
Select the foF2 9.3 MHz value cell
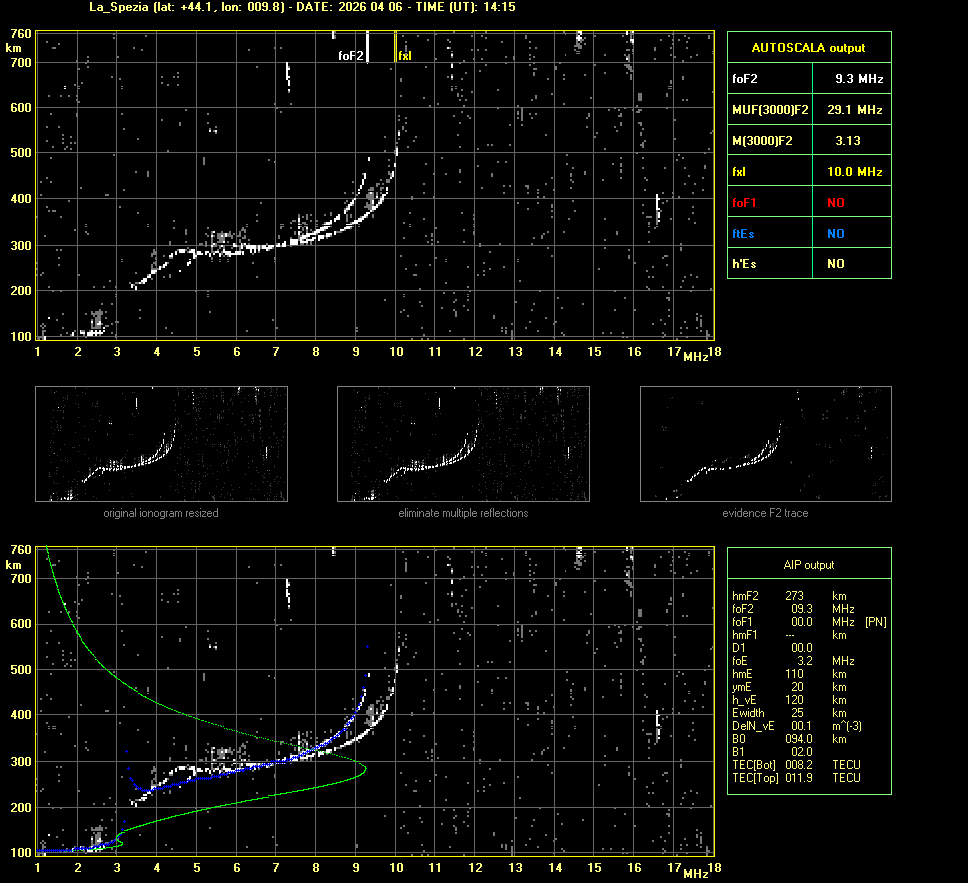pos(858,77)
